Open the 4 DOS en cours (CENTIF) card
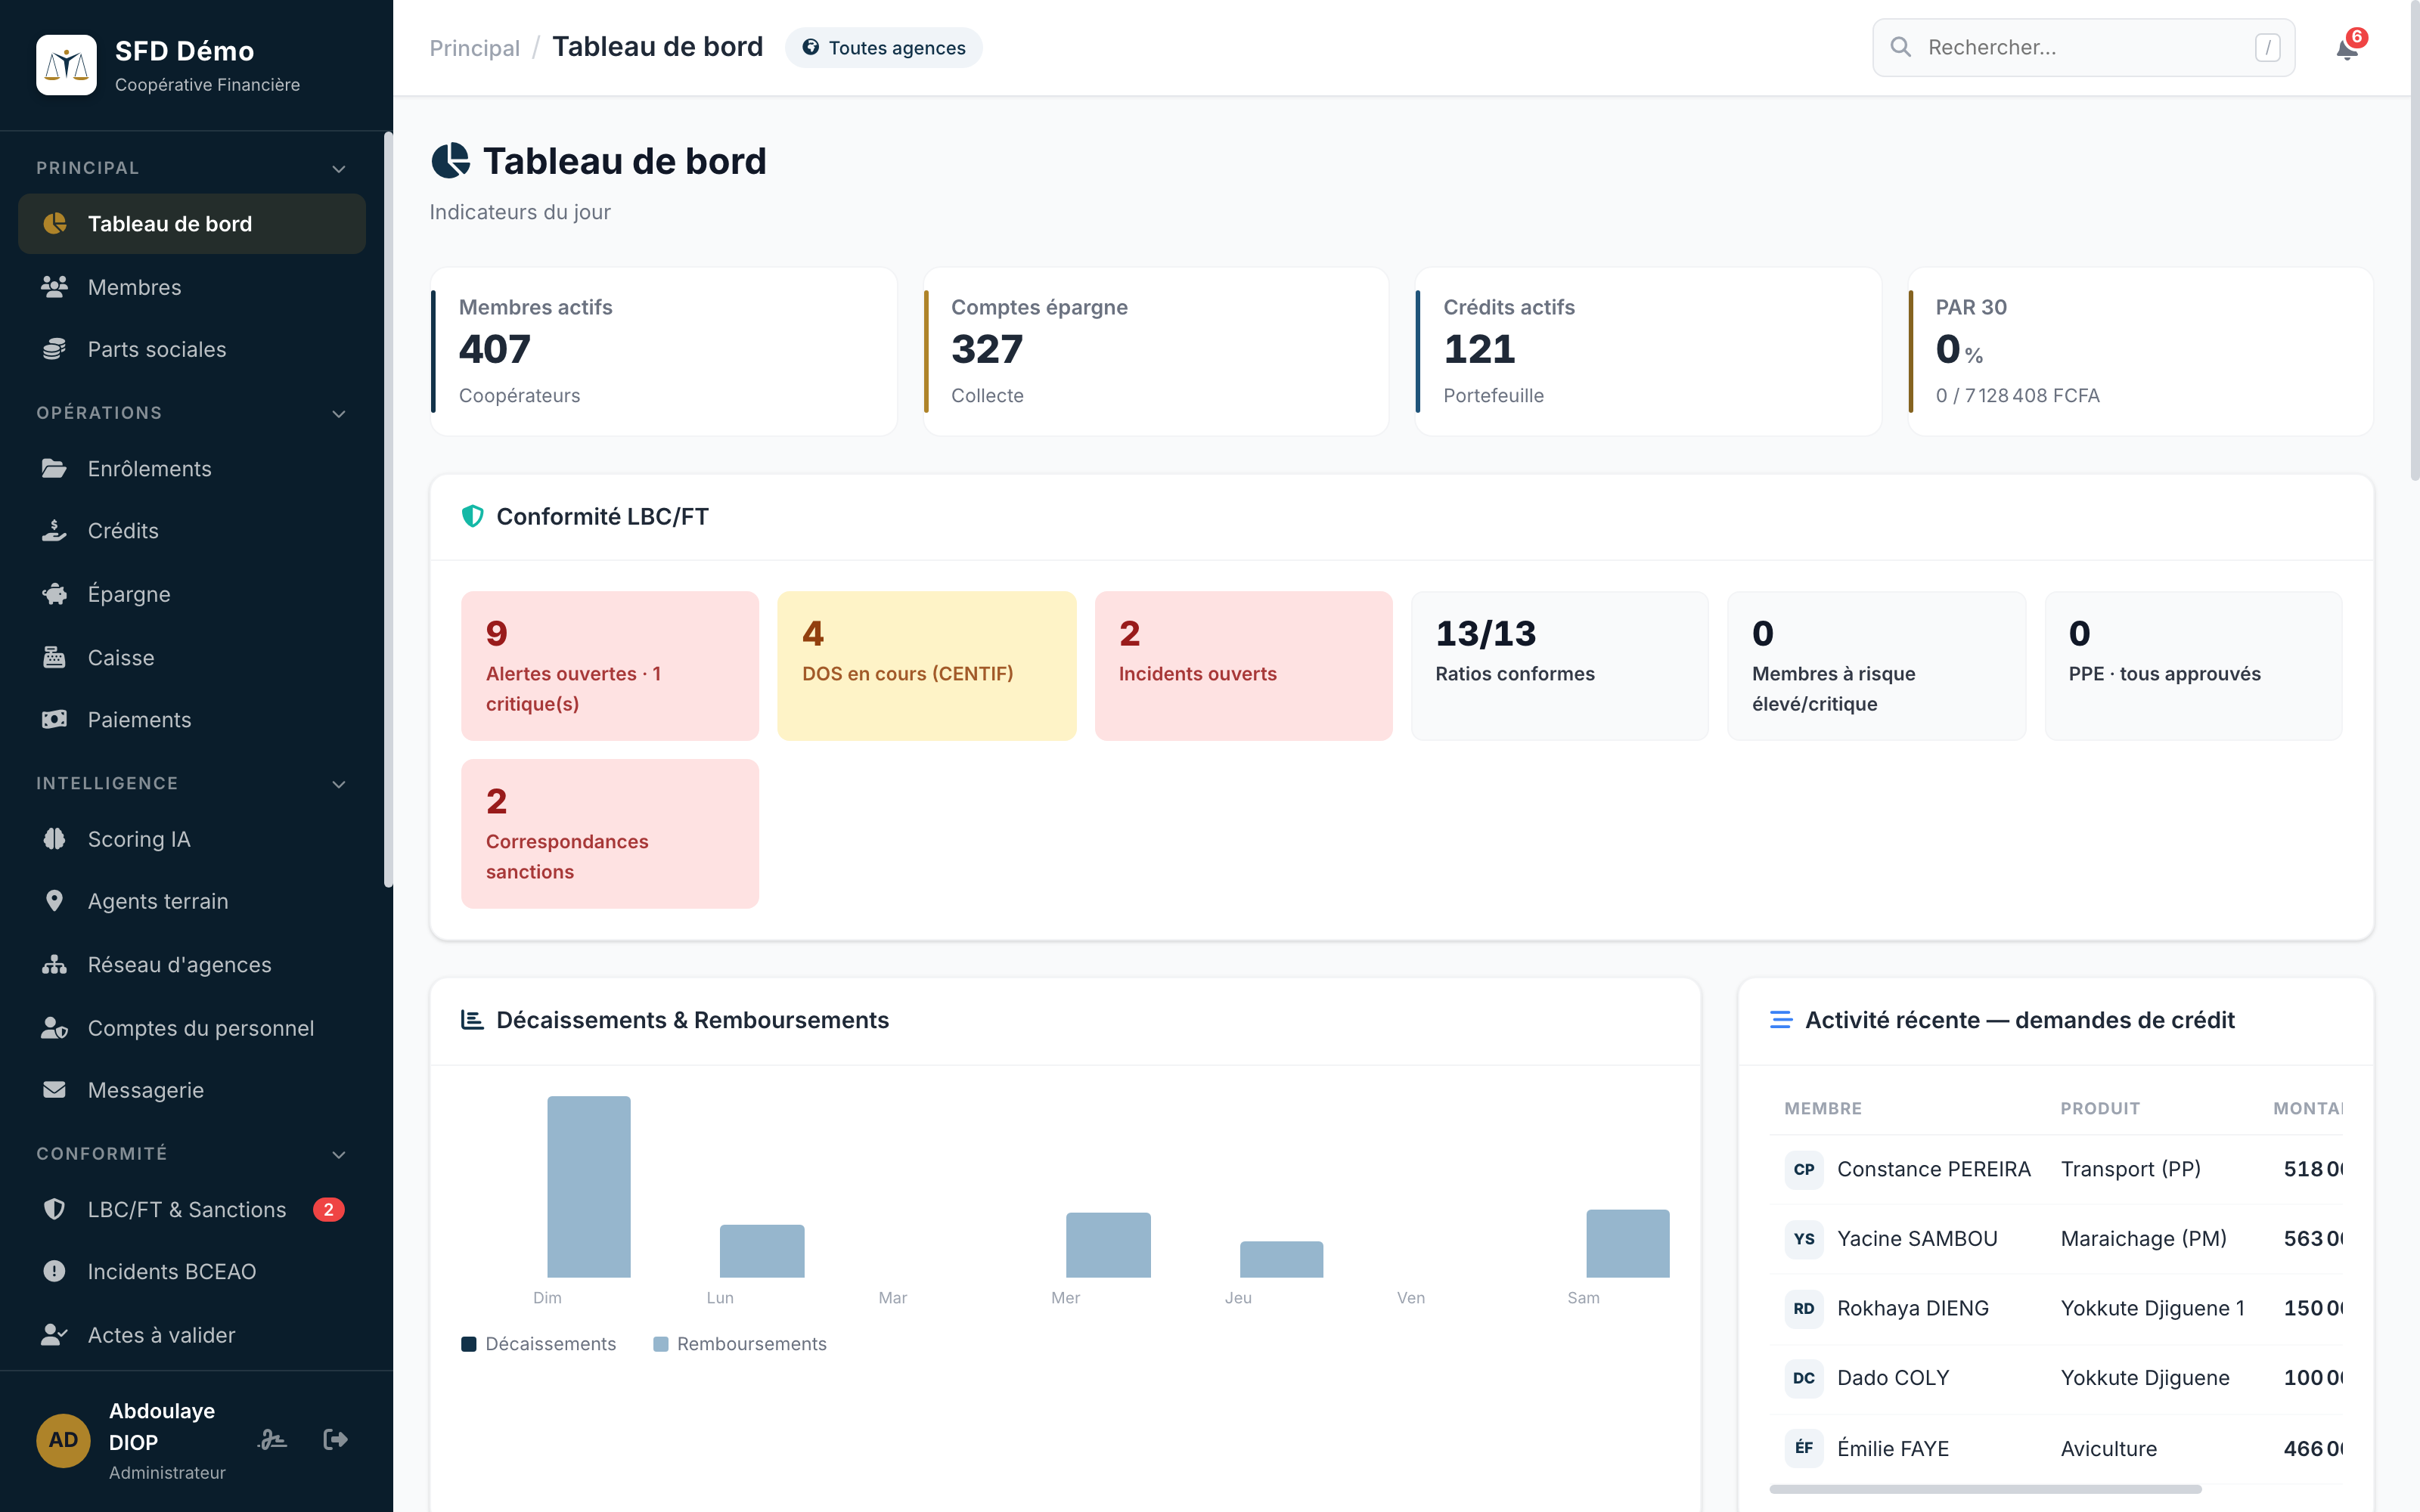 coord(926,666)
